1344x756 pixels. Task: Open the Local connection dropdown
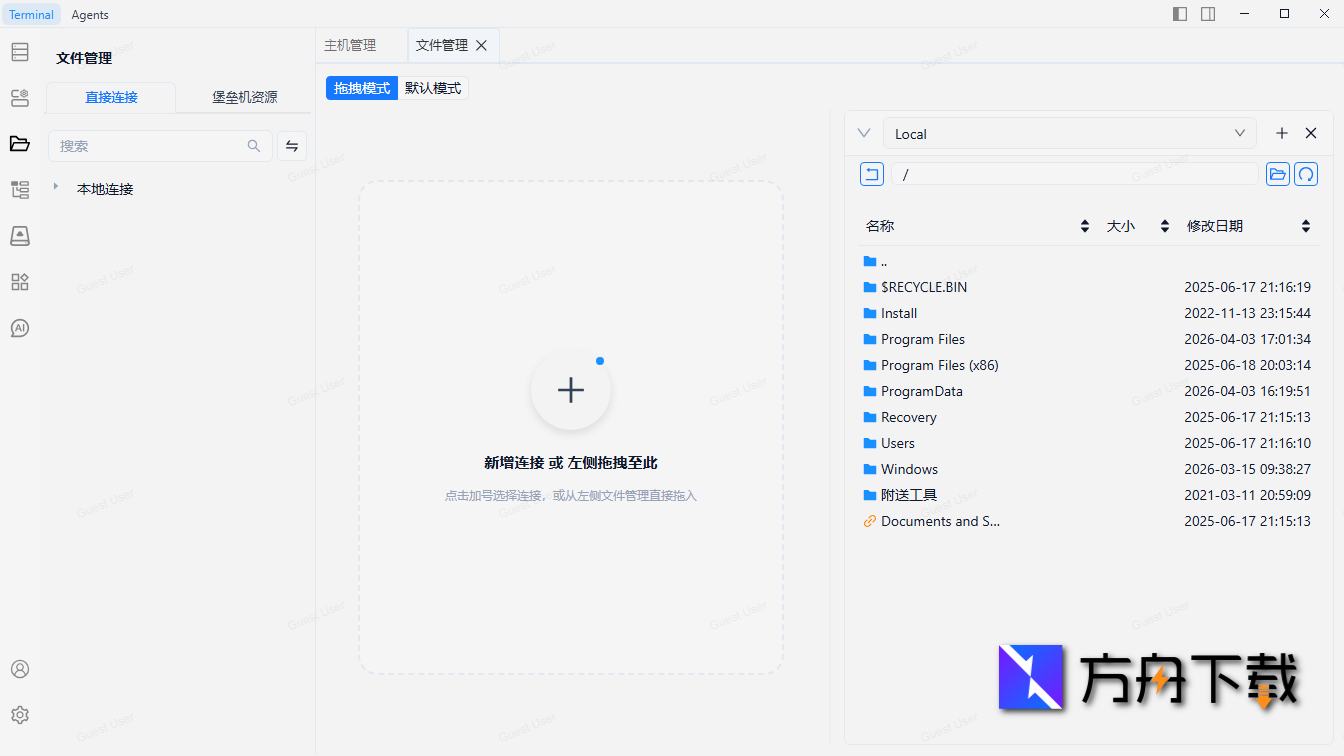(x=1069, y=133)
